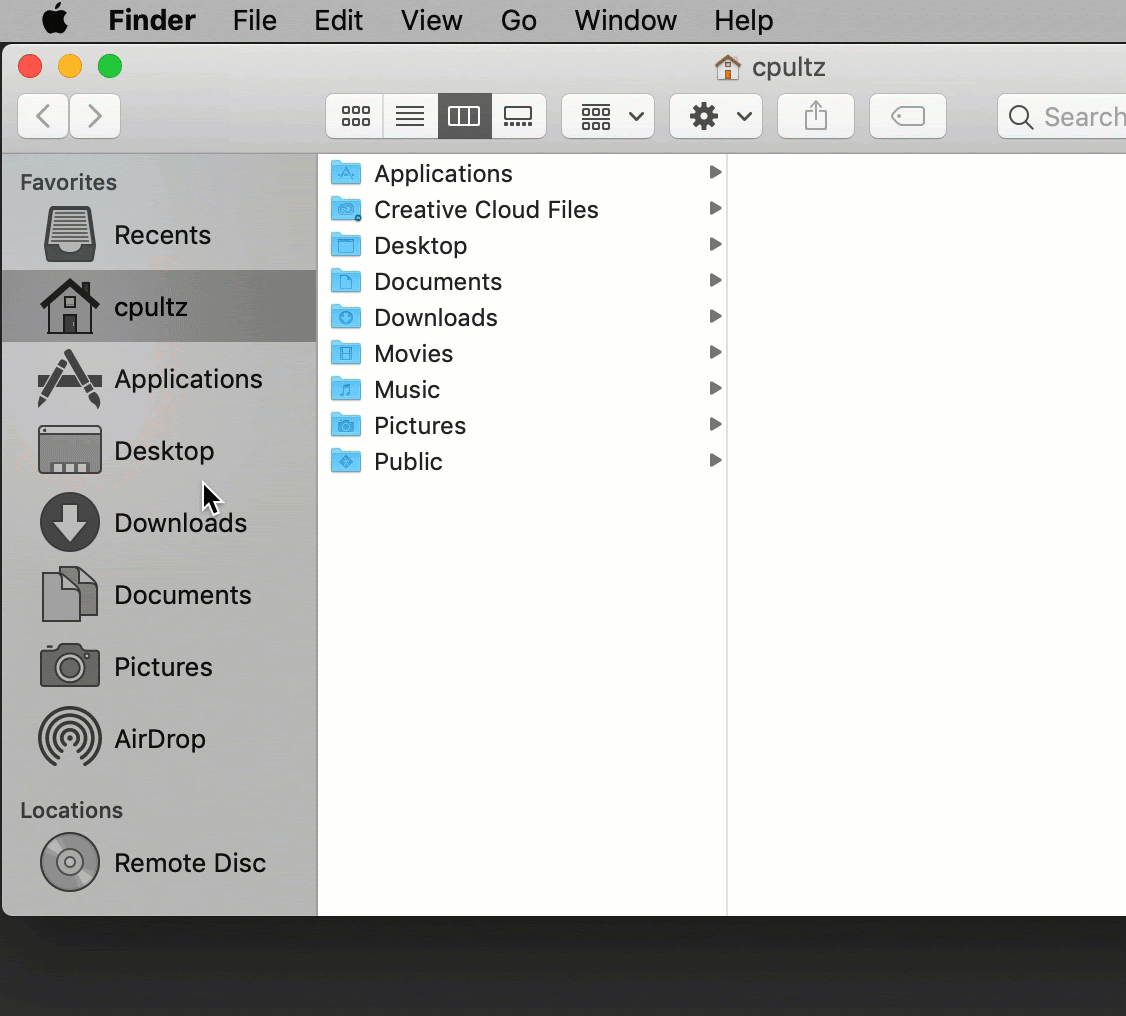Click the Documents sidebar icon
Image resolution: width=1126 pixels, height=1016 pixels.
(69, 594)
